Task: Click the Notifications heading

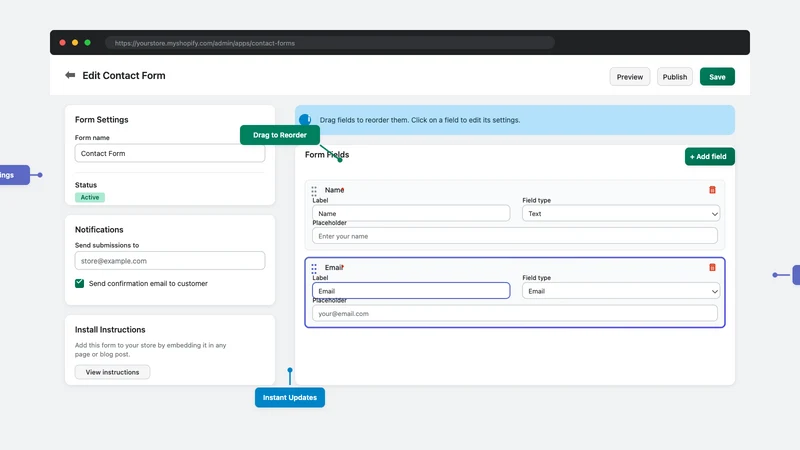Action: (99, 230)
